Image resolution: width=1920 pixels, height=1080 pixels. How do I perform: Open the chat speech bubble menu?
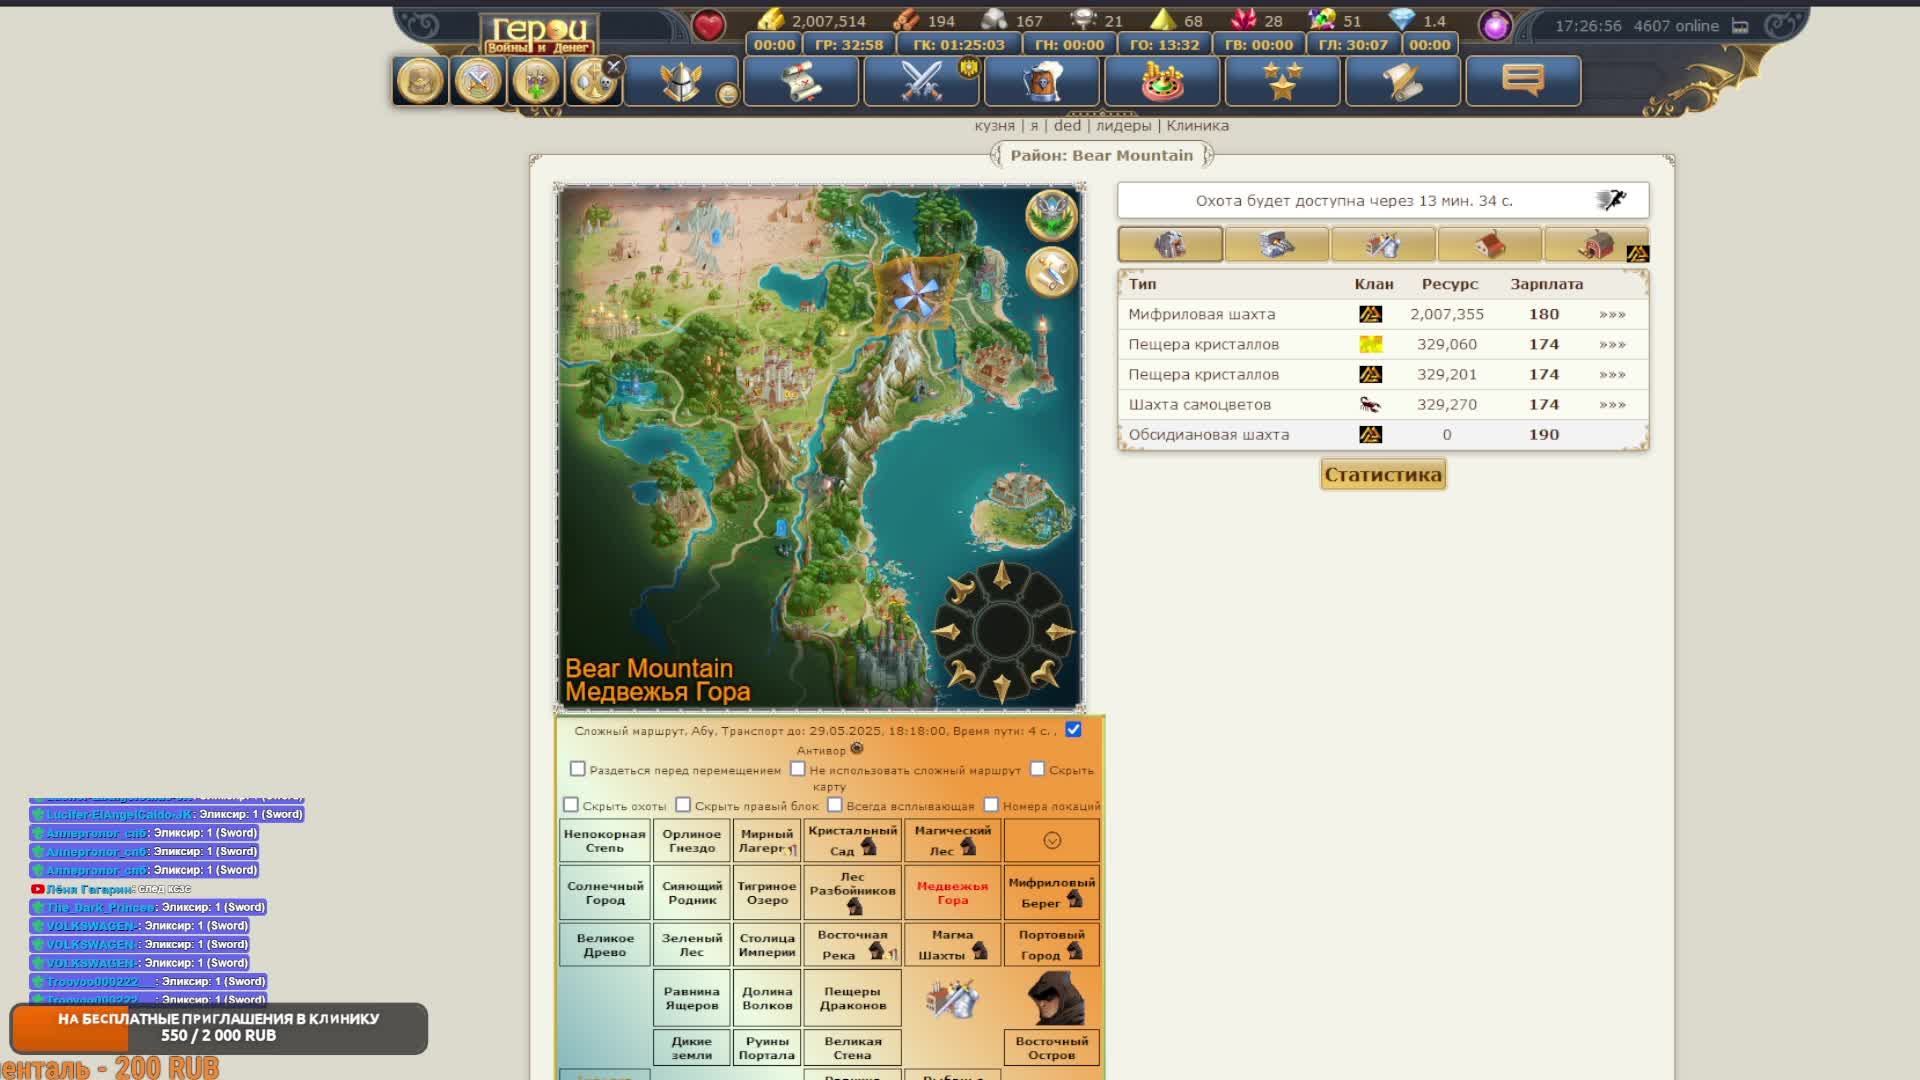(x=1523, y=81)
